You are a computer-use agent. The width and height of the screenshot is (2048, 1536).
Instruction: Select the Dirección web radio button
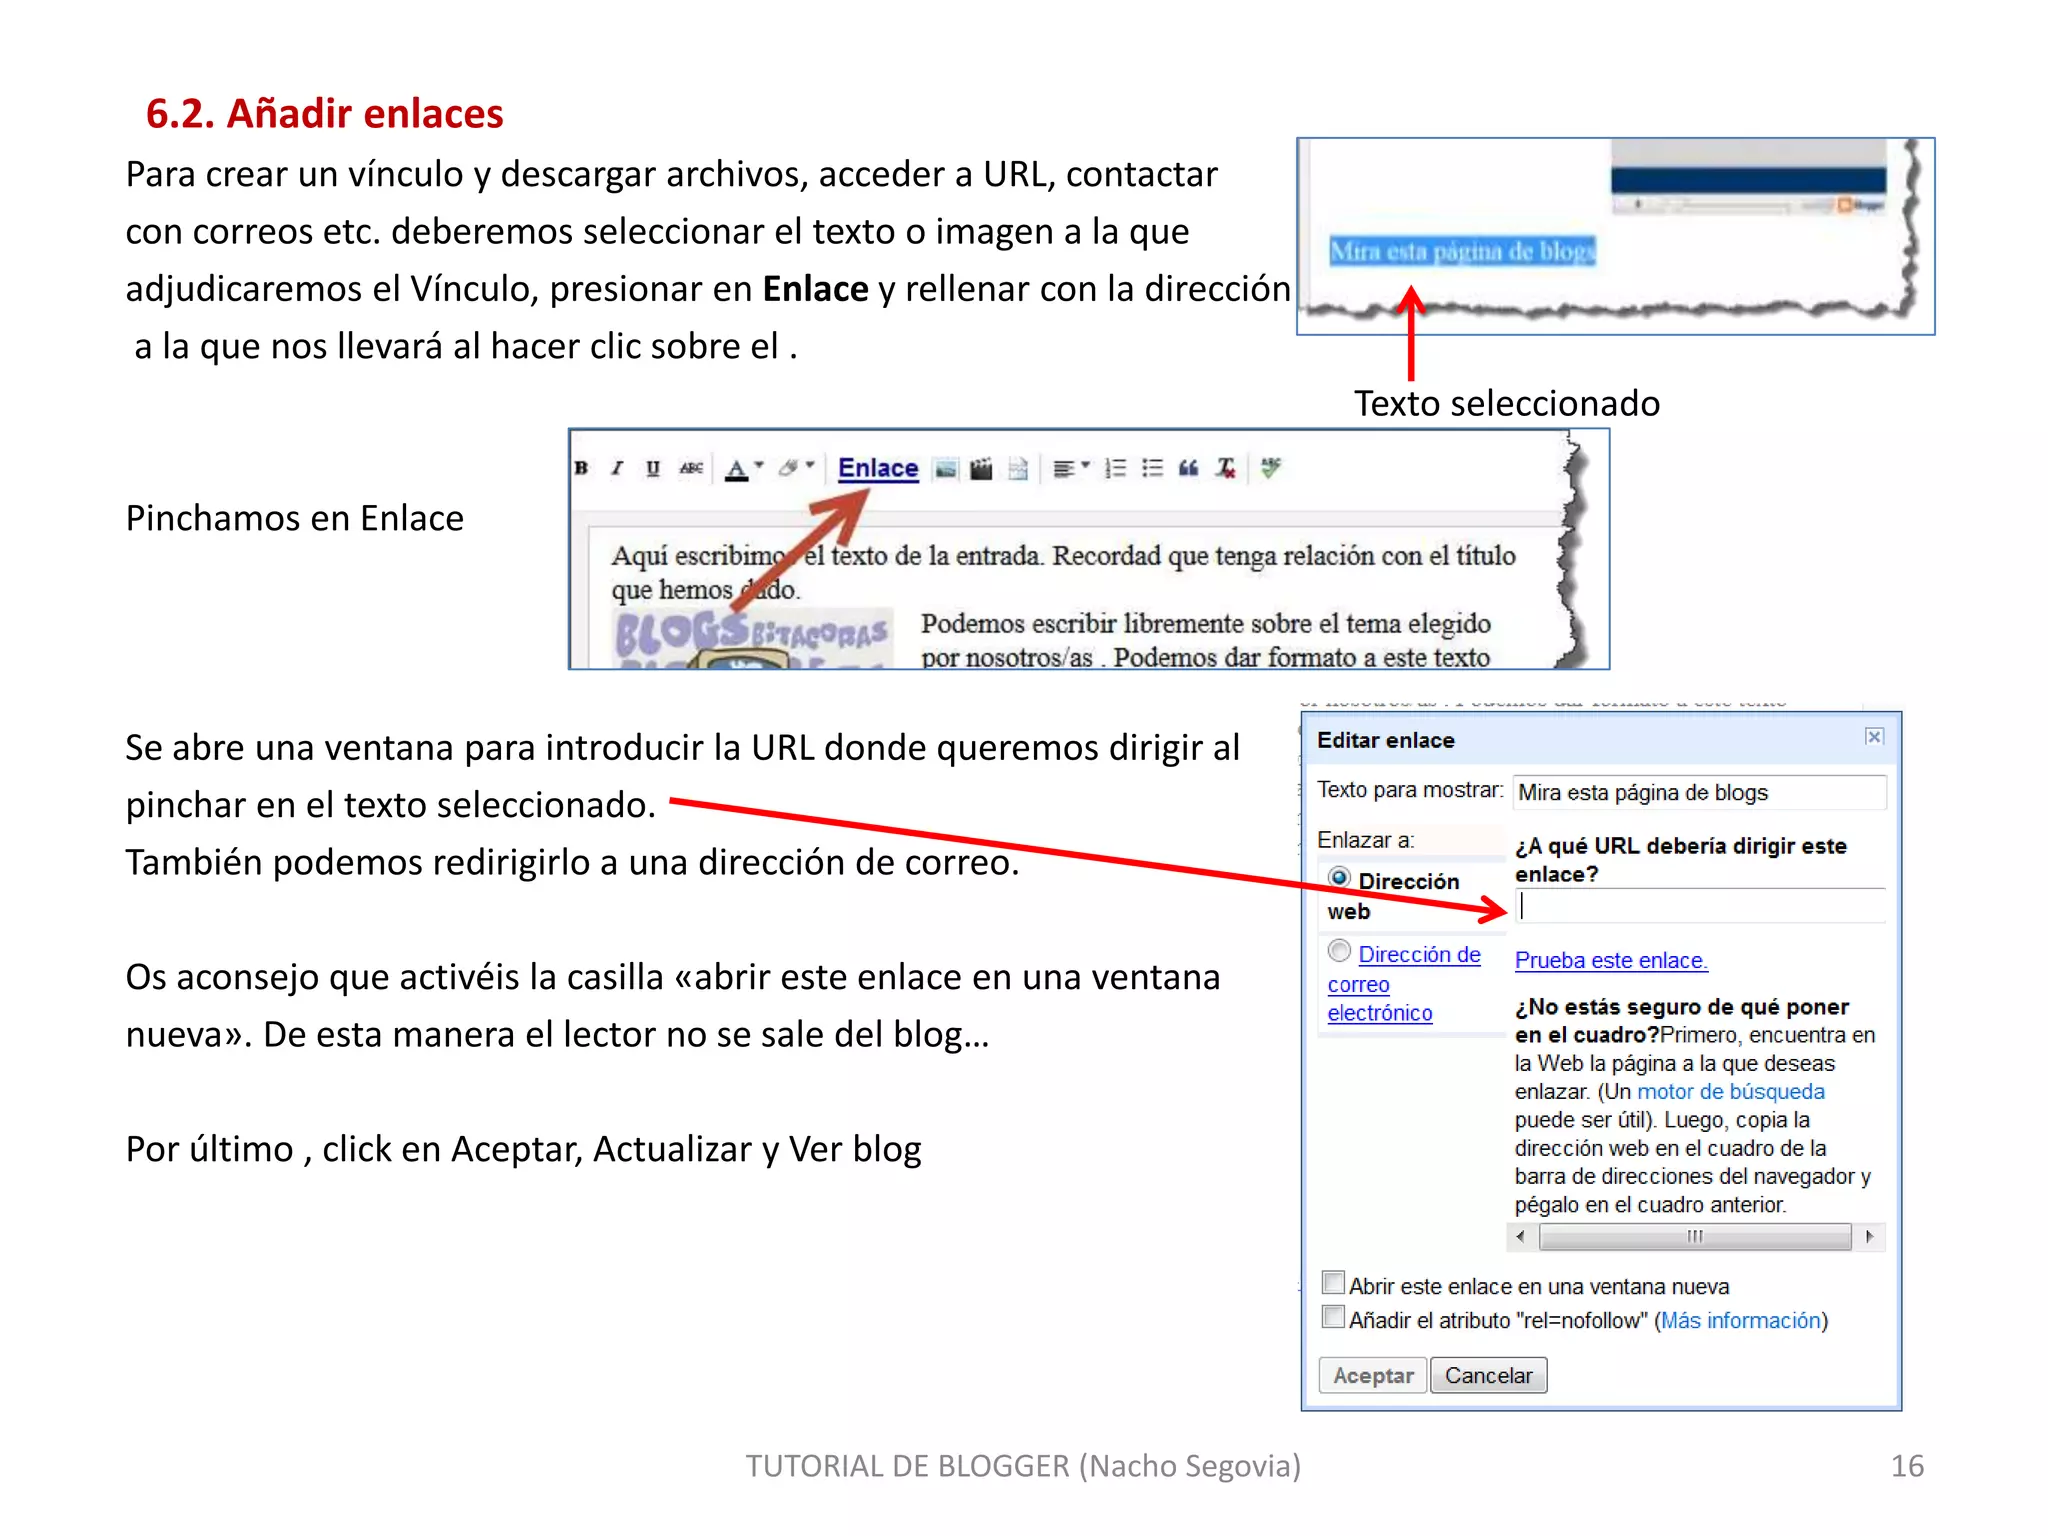click(1339, 878)
